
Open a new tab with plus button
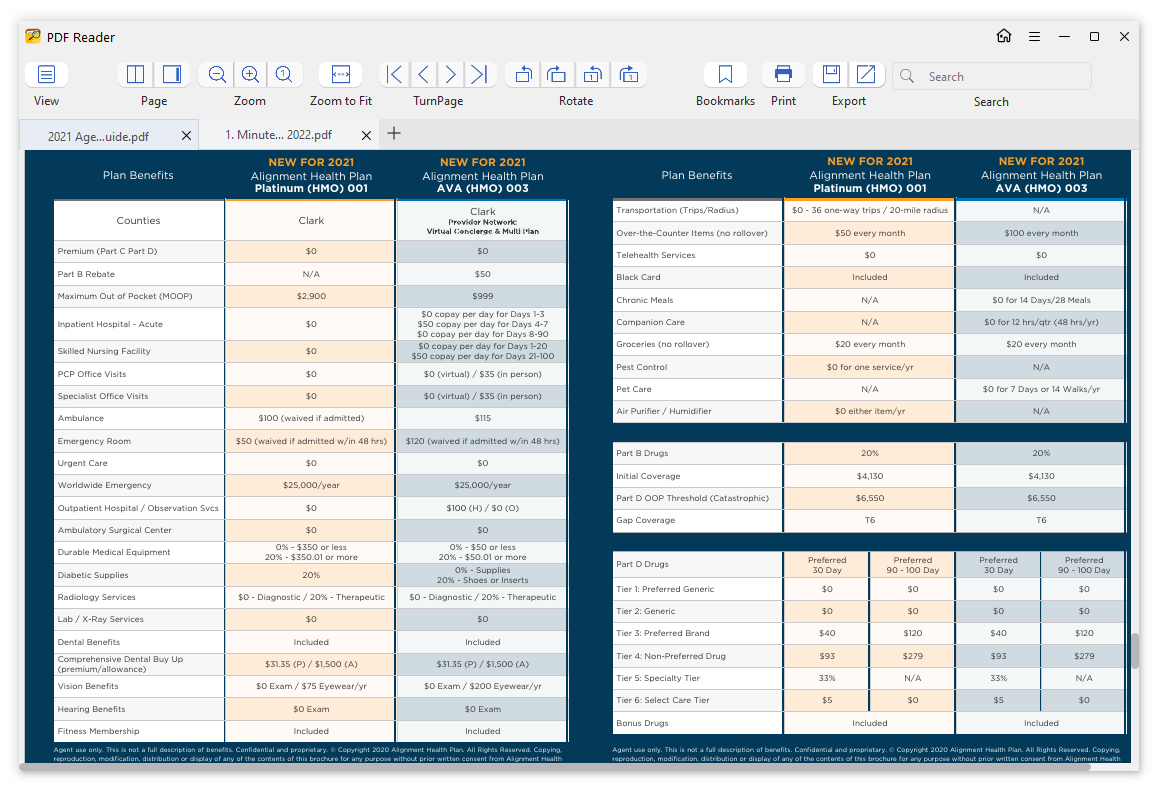394,133
